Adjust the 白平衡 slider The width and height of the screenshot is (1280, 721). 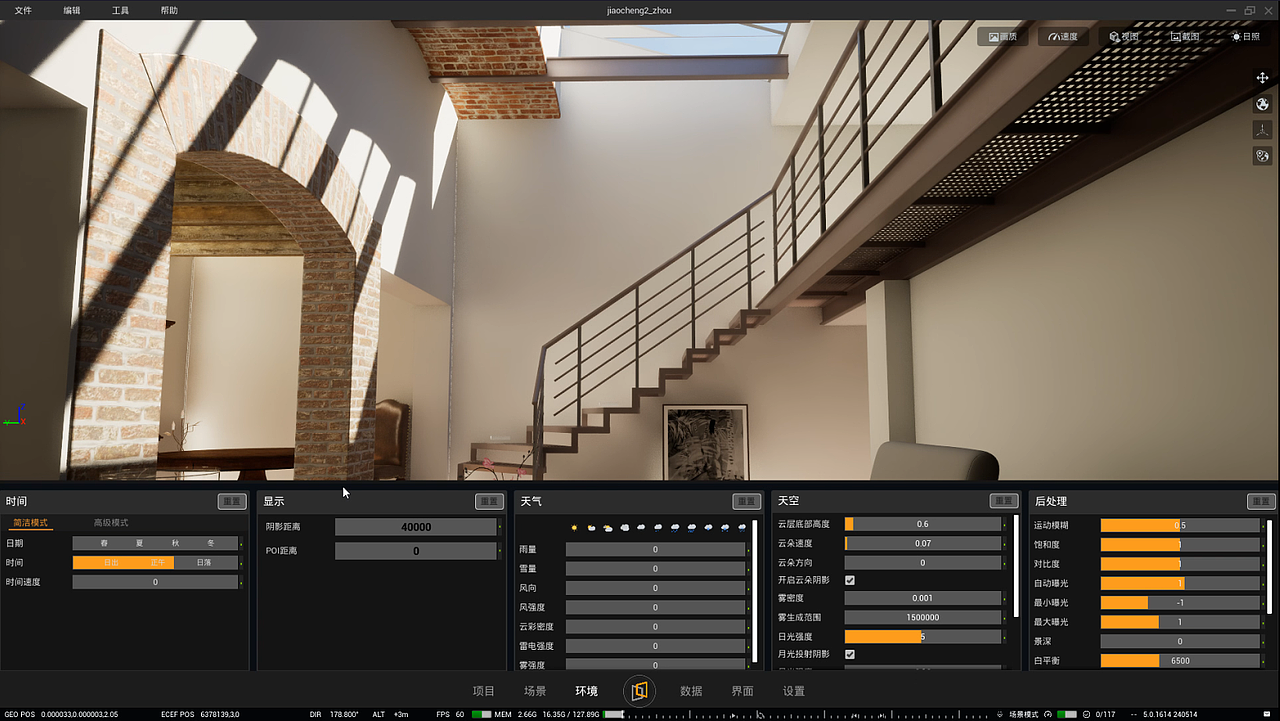(1180, 661)
